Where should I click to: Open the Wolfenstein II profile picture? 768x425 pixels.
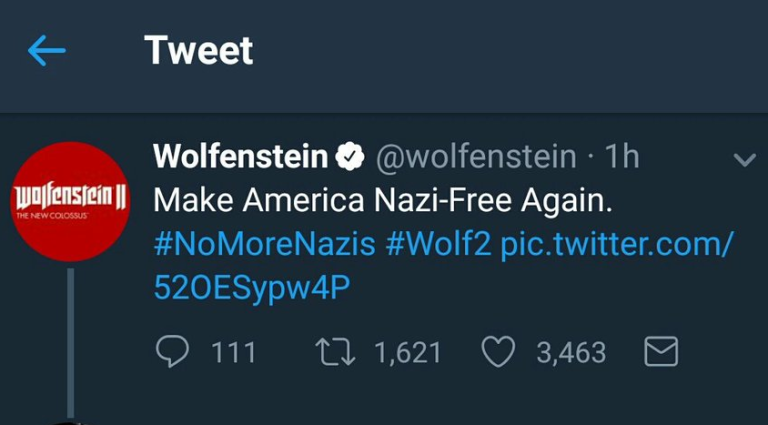69,201
